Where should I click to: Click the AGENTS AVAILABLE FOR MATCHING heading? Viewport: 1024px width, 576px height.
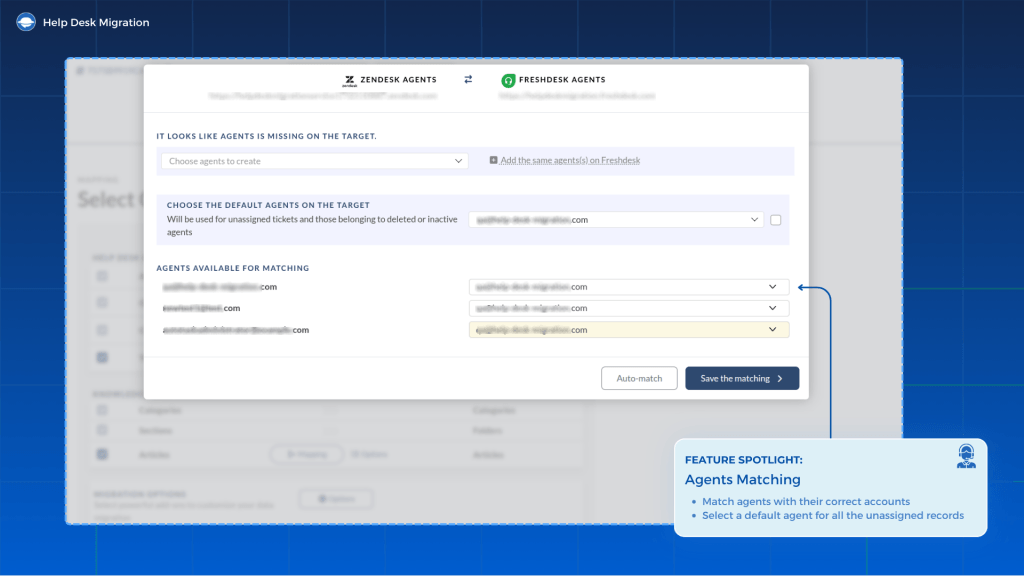click(x=232, y=268)
